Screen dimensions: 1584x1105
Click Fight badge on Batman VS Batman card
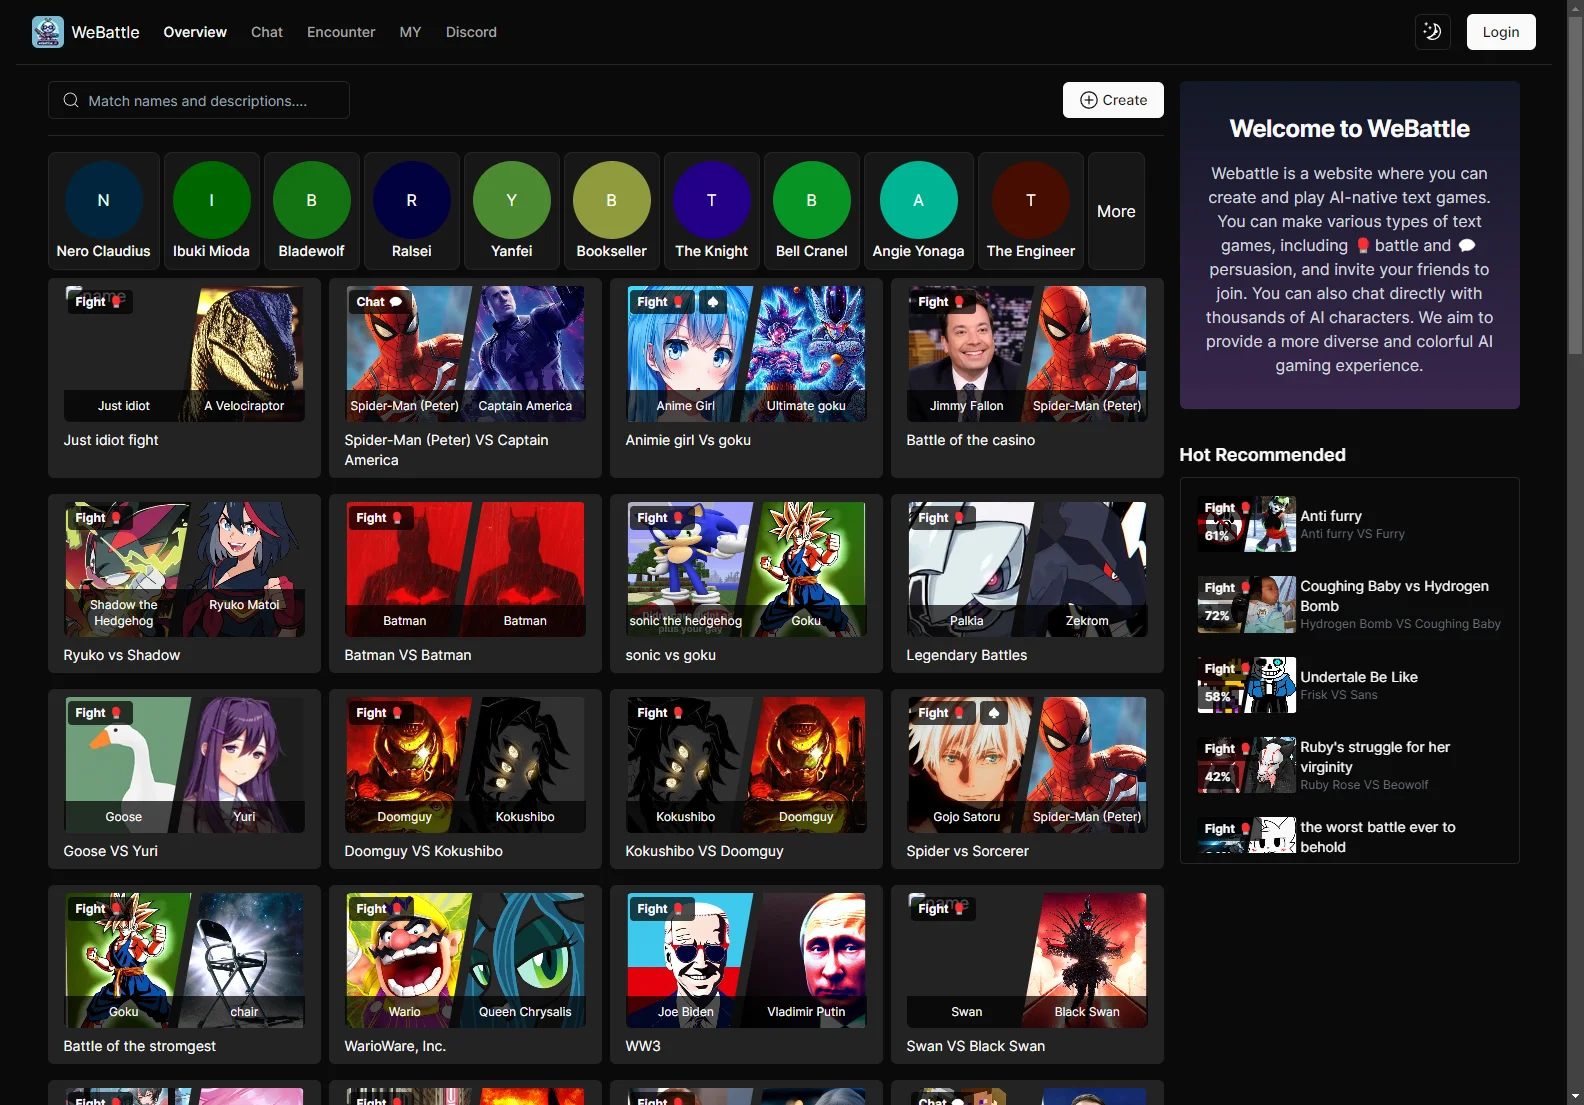click(x=379, y=517)
